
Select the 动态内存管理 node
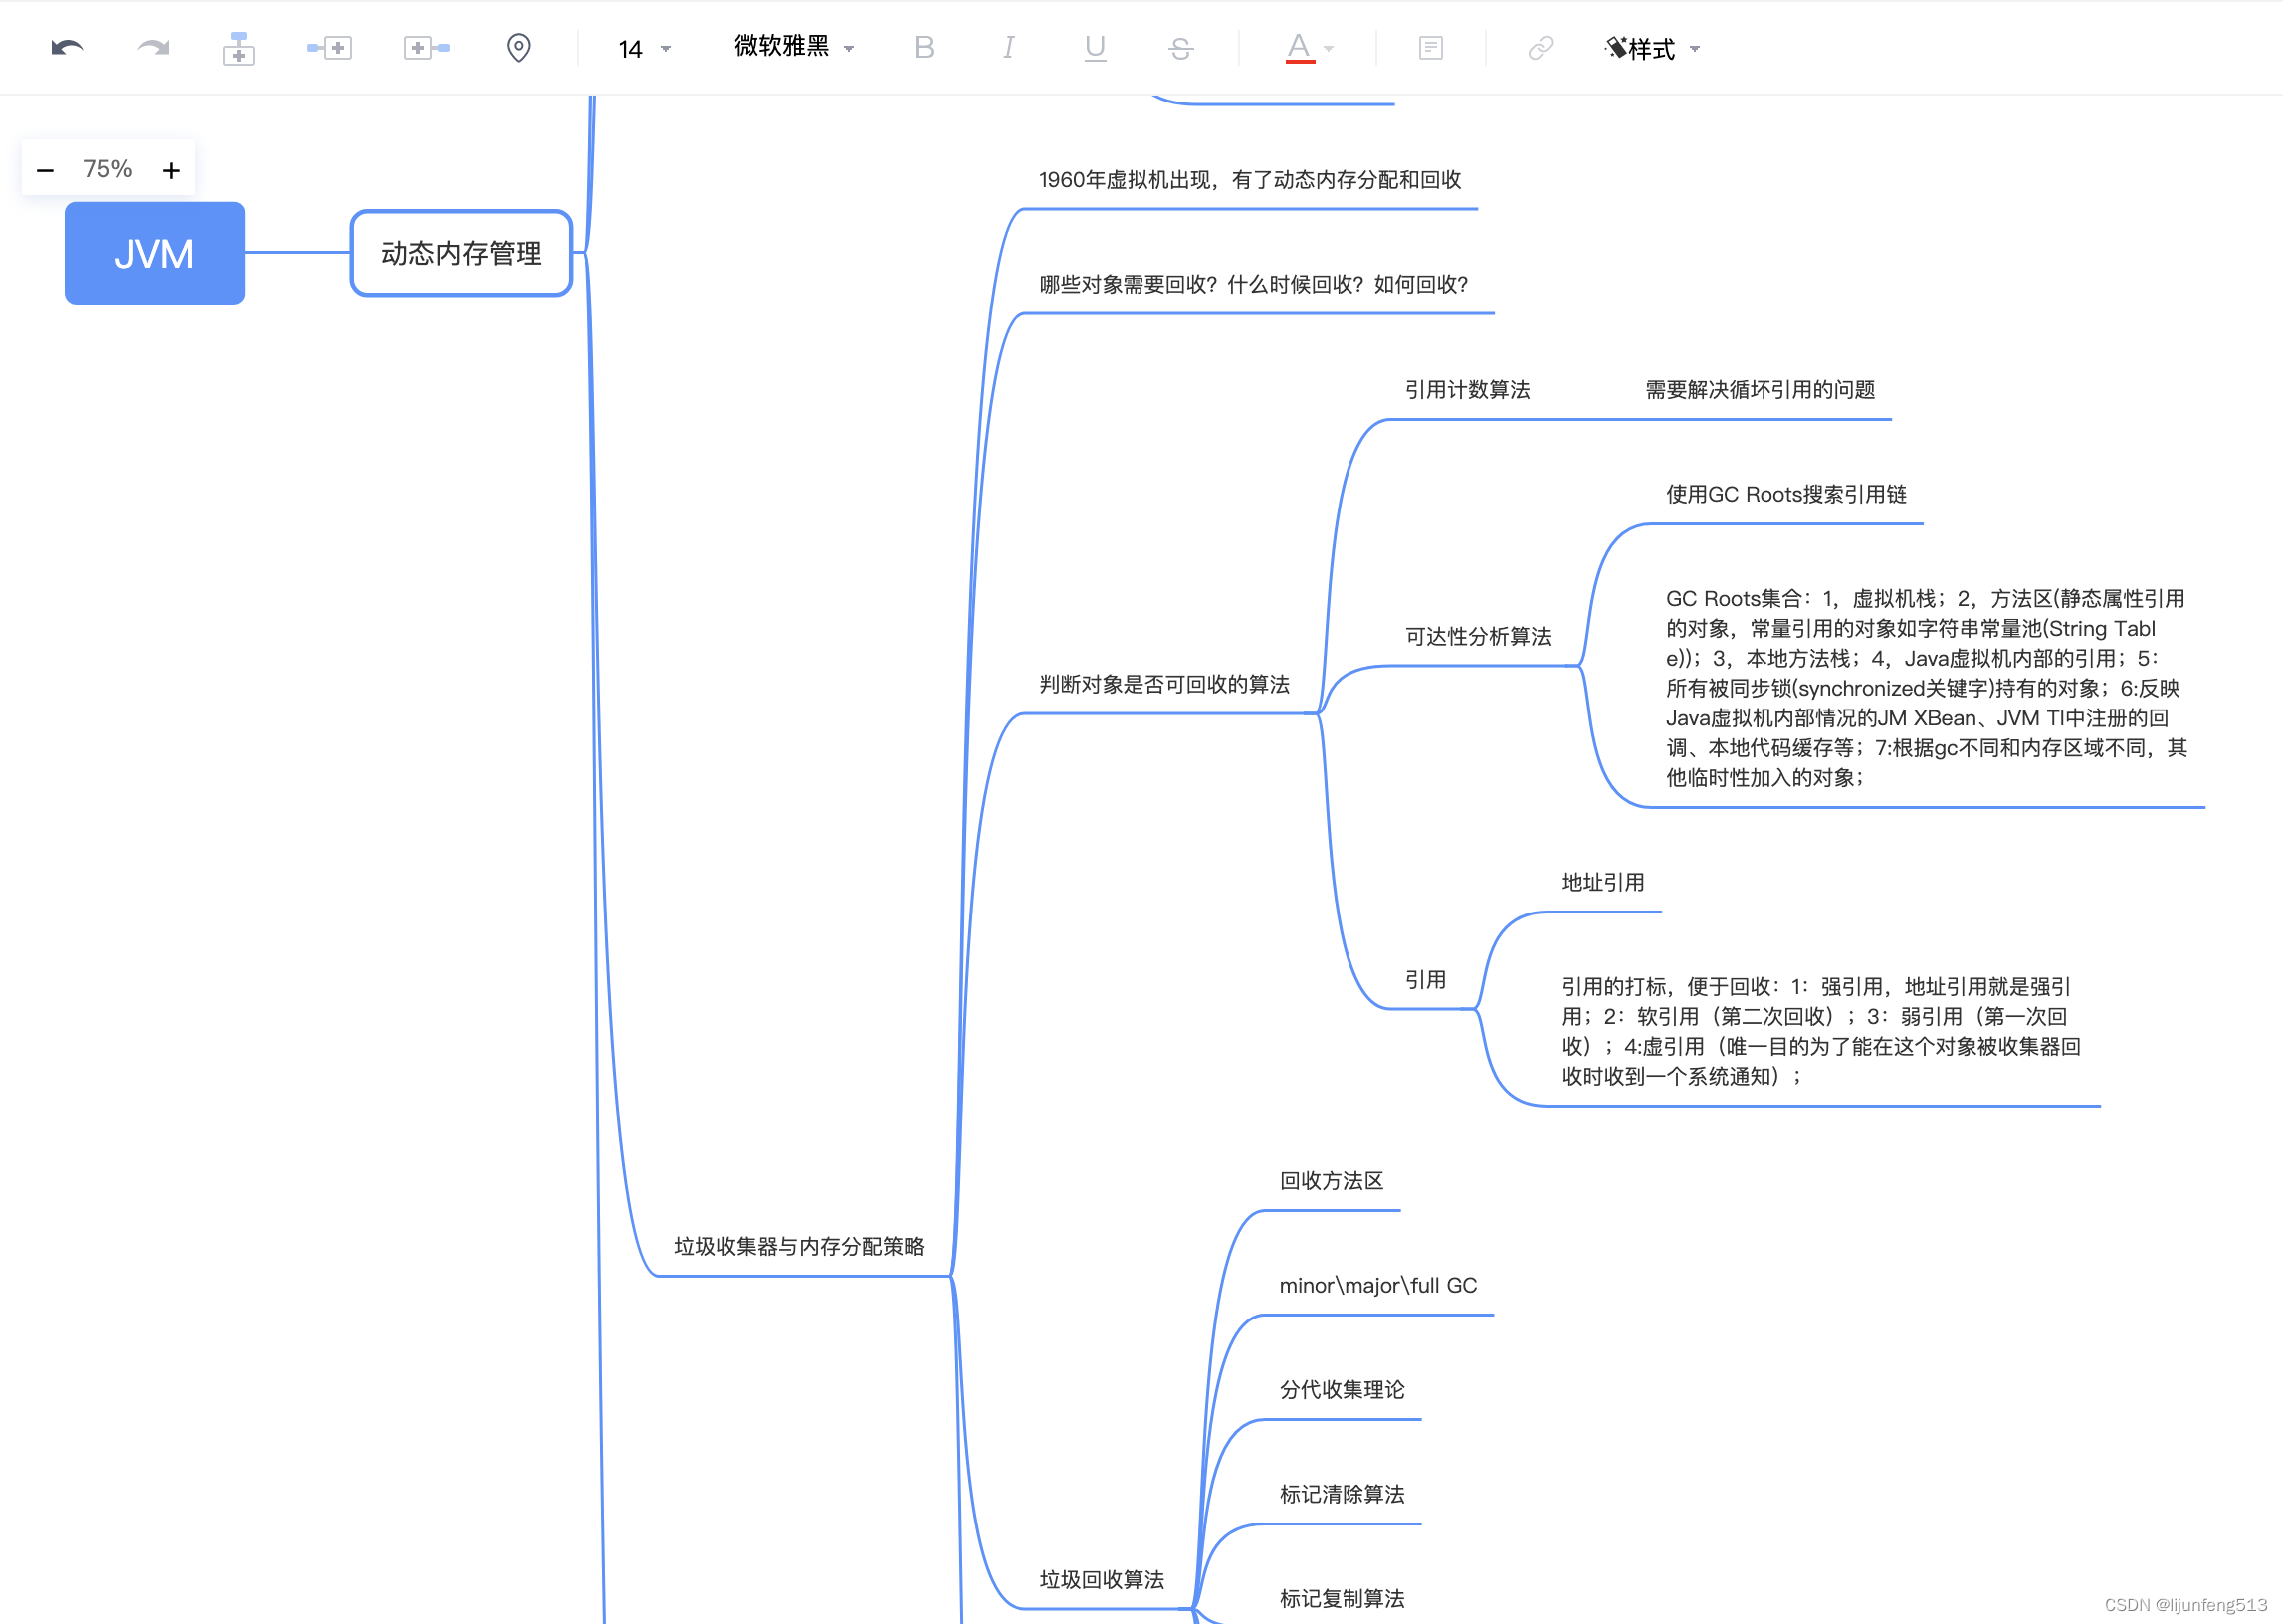[x=461, y=253]
